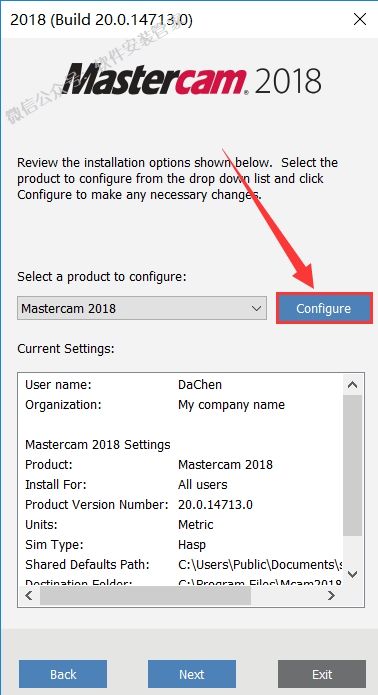Image resolution: width=378 pixels, height=695 pixels.
Task: Close the installer with the X icon
Action: [x=360, y=19]
